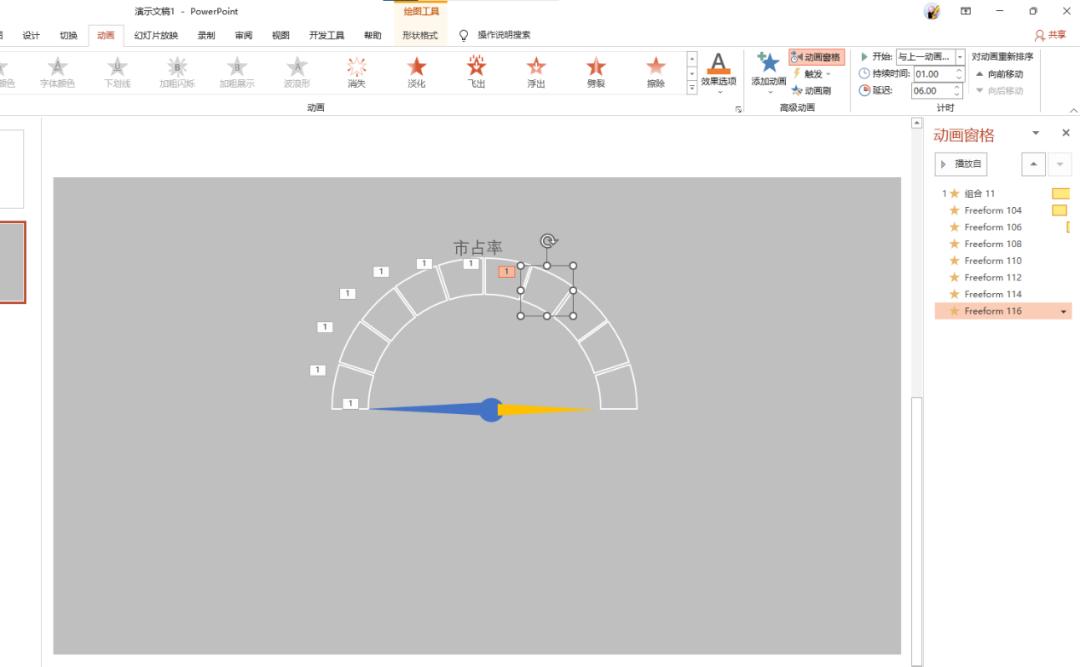
Task: Apply the 消失 (Disappear) exit animation
Action: [356, 72]
